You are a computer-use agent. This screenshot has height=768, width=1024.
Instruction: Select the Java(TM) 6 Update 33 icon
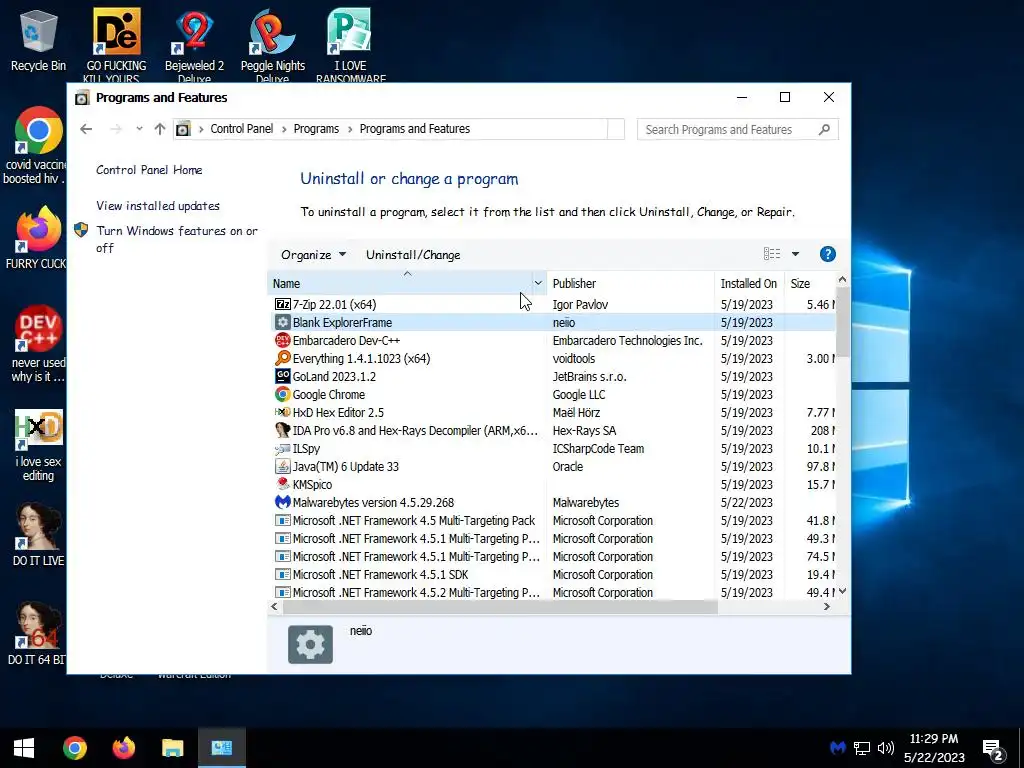(x=282, y=466)
